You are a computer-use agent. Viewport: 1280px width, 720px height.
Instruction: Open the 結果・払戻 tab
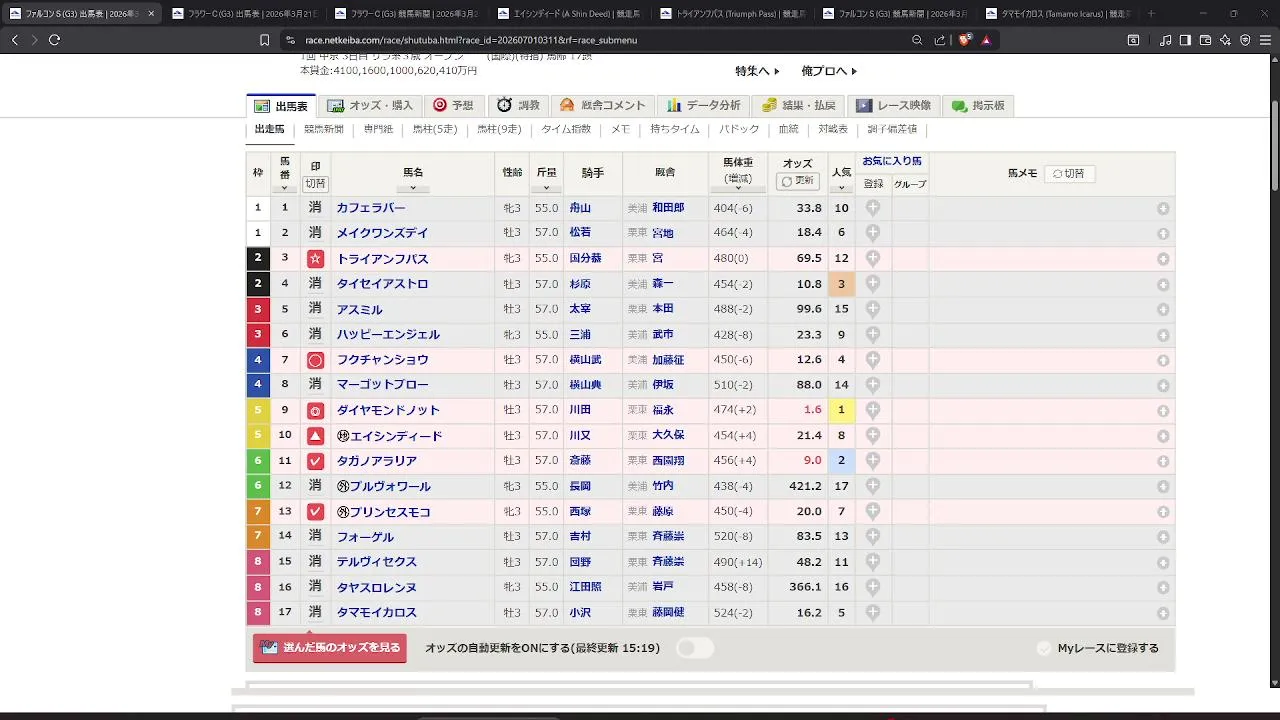coord(799,105)
